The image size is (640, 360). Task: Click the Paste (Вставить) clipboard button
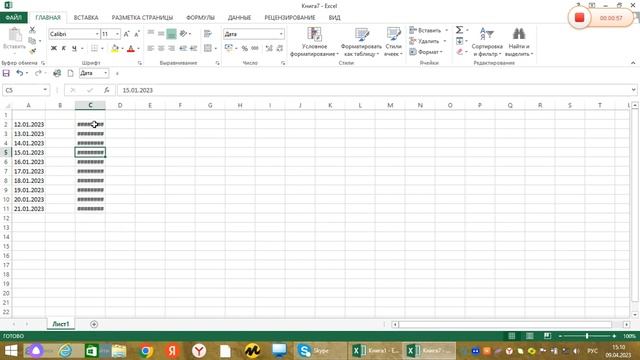point(14,40)
